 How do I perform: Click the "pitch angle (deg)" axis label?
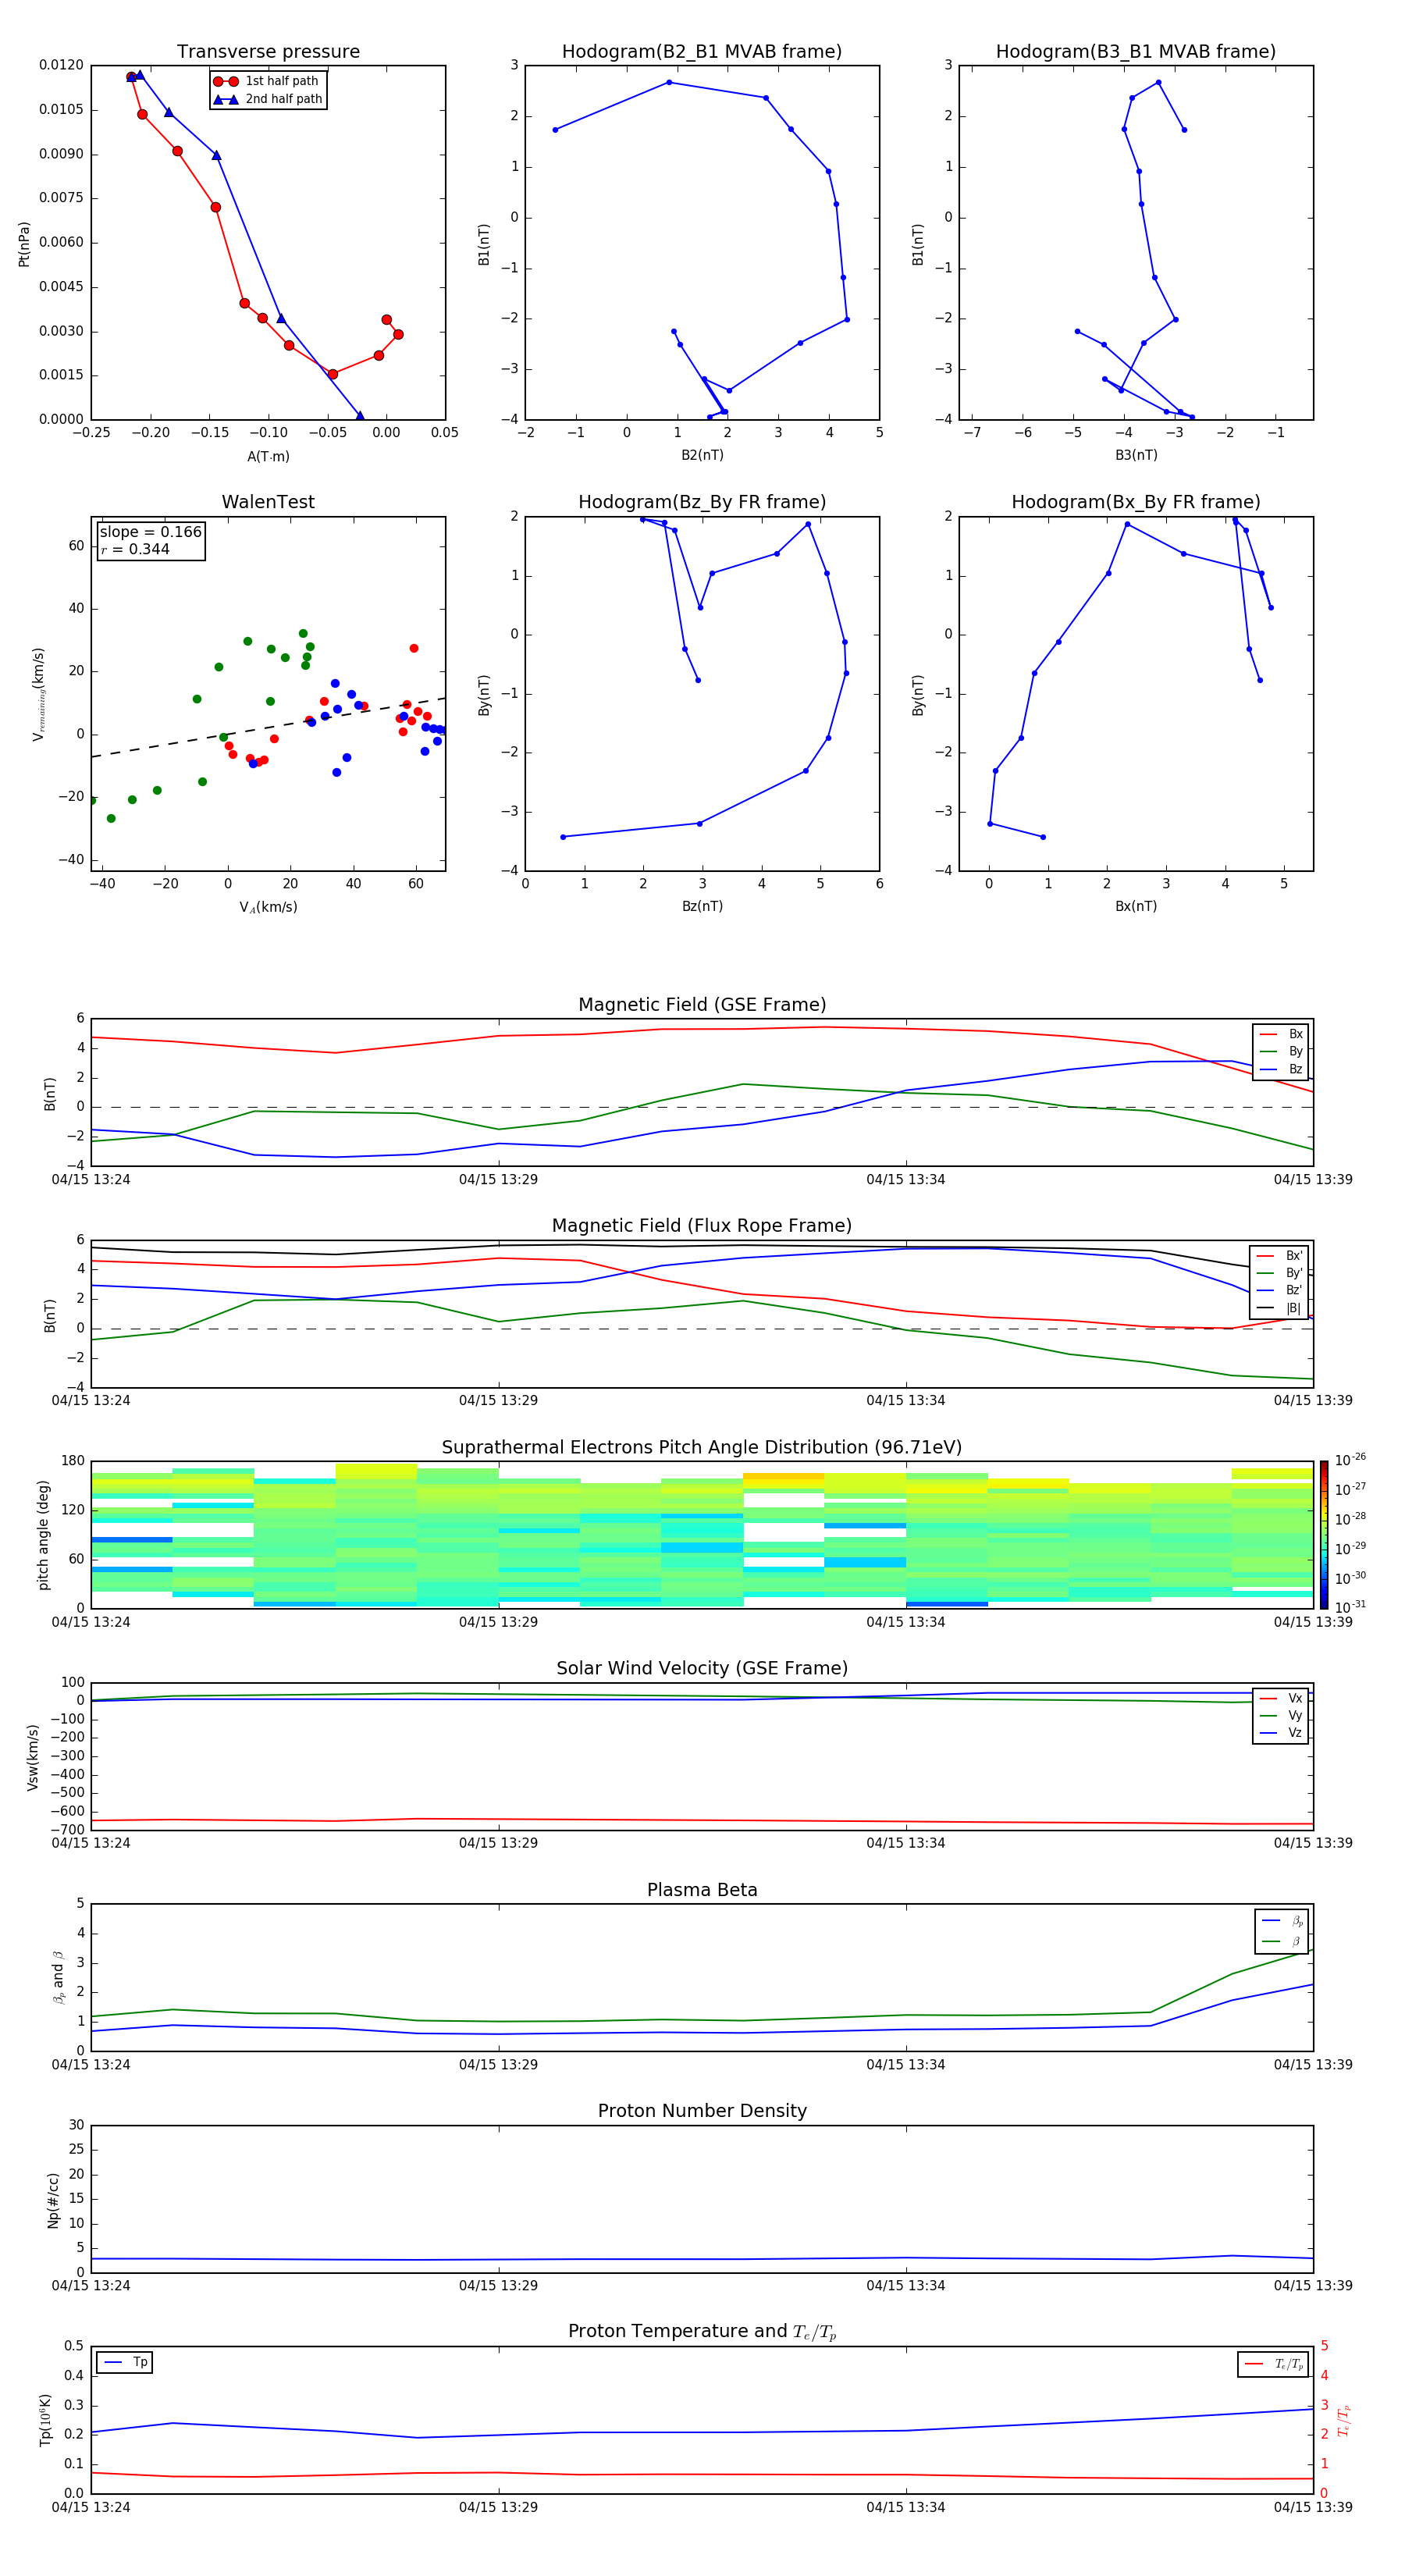coord(43,1535)
